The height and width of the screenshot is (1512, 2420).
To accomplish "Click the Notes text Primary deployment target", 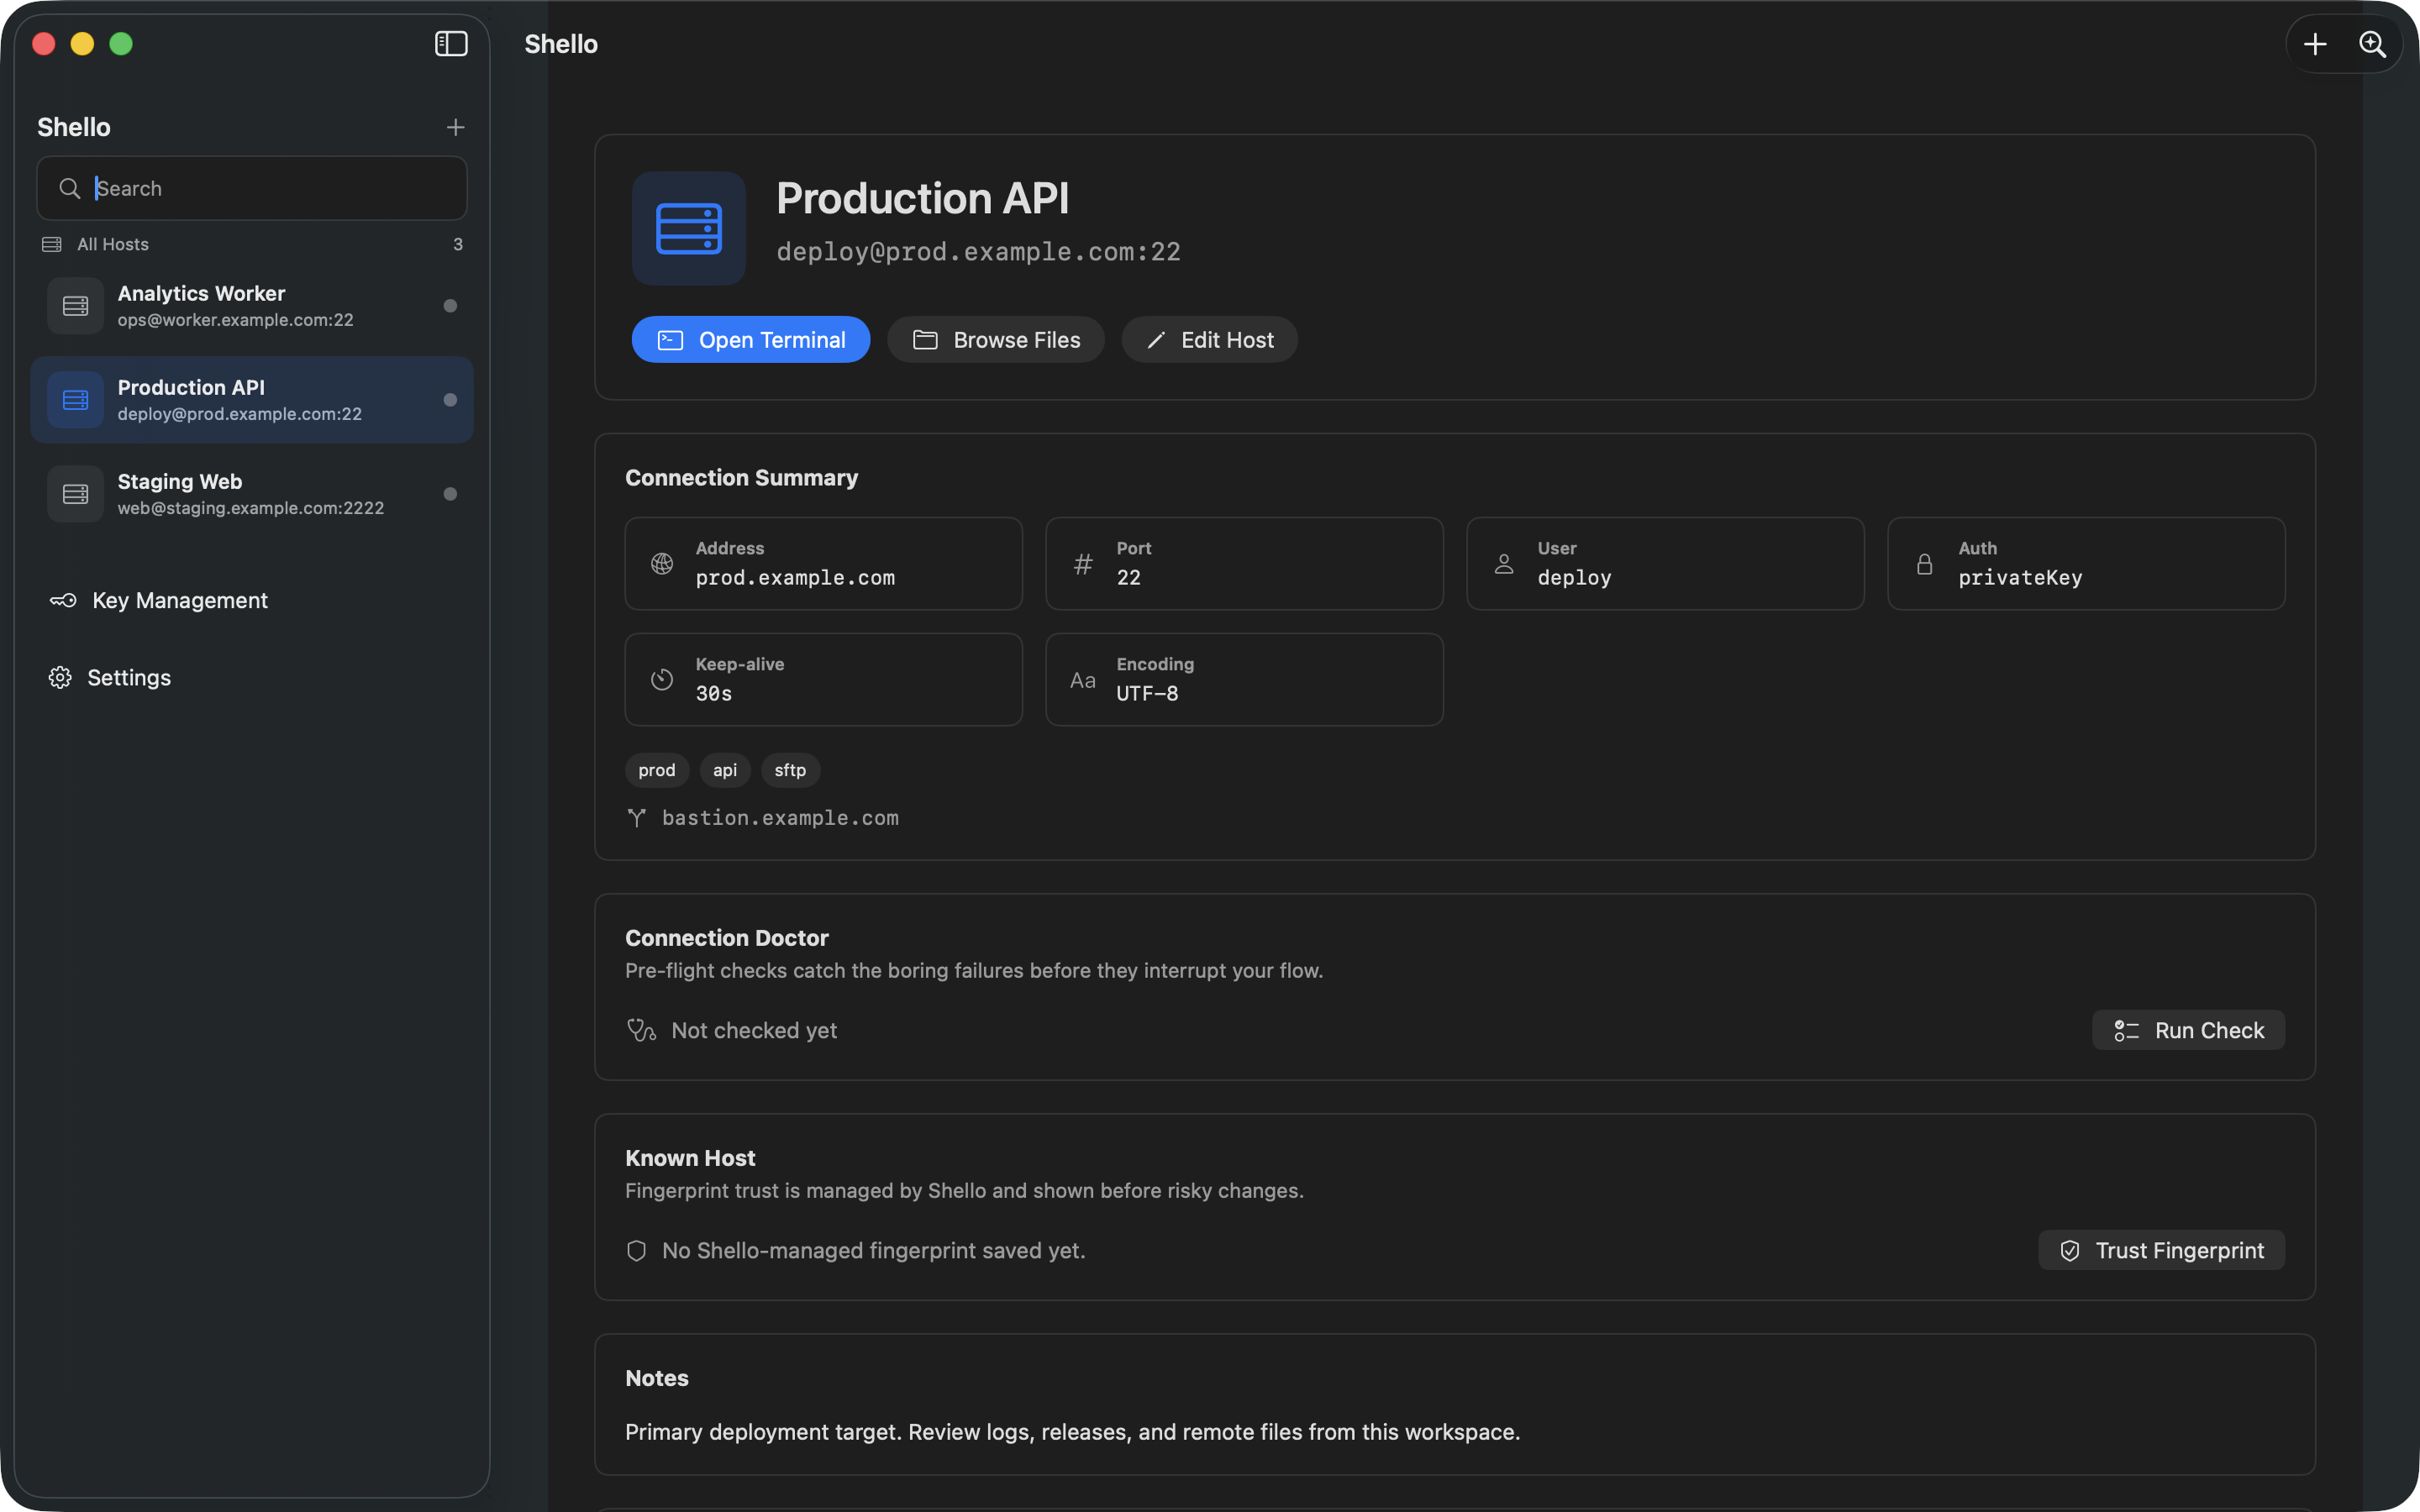I will [1072, 1432].
